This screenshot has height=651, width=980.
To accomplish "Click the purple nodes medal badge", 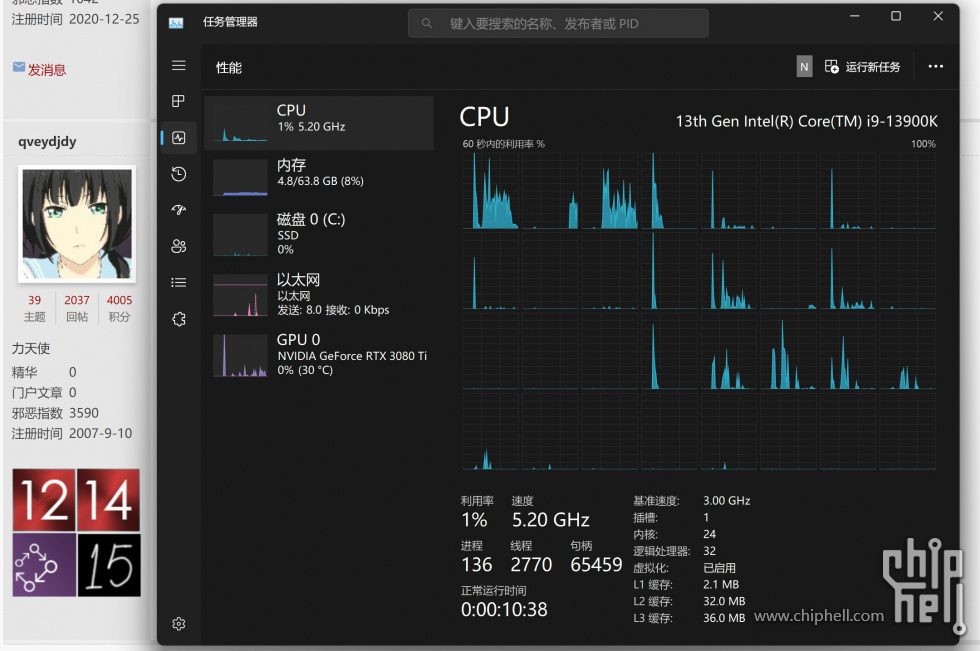I will point(44,565).
